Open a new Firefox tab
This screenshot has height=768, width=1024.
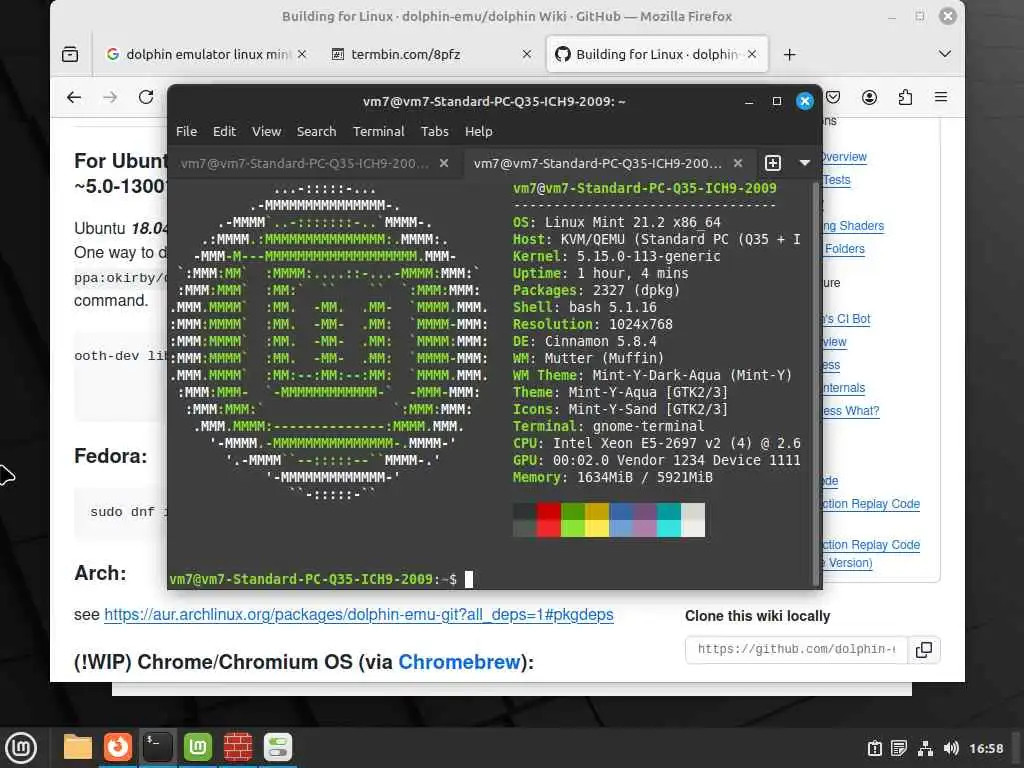(x=790, y=54)
